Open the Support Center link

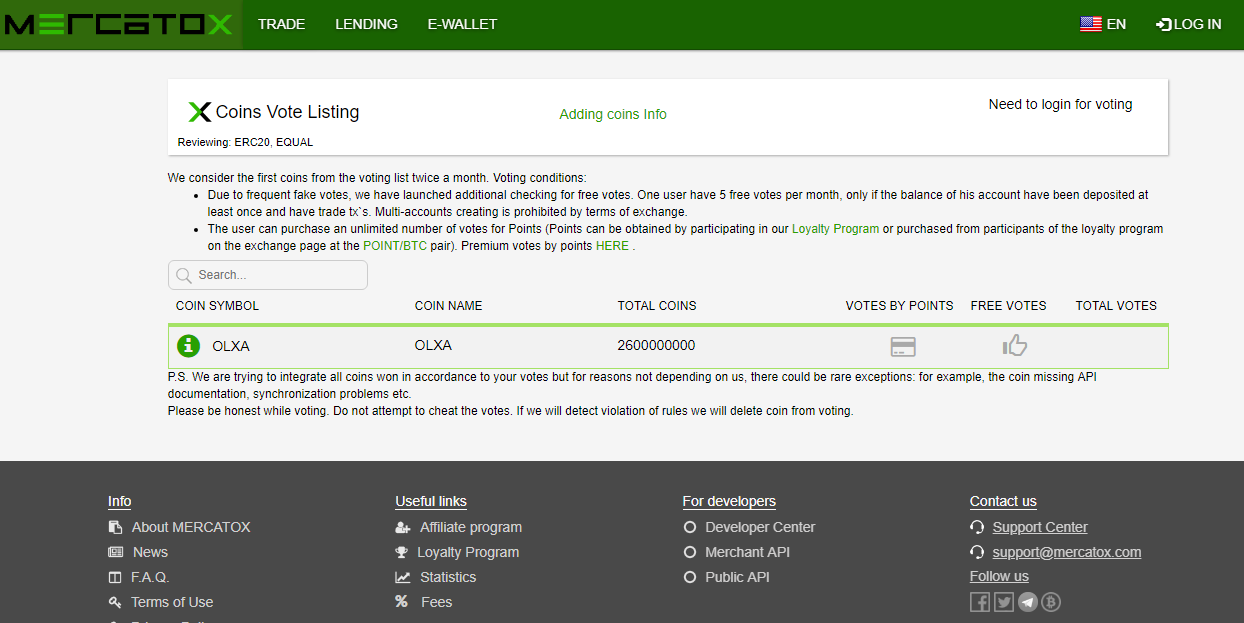[1040, 527]
